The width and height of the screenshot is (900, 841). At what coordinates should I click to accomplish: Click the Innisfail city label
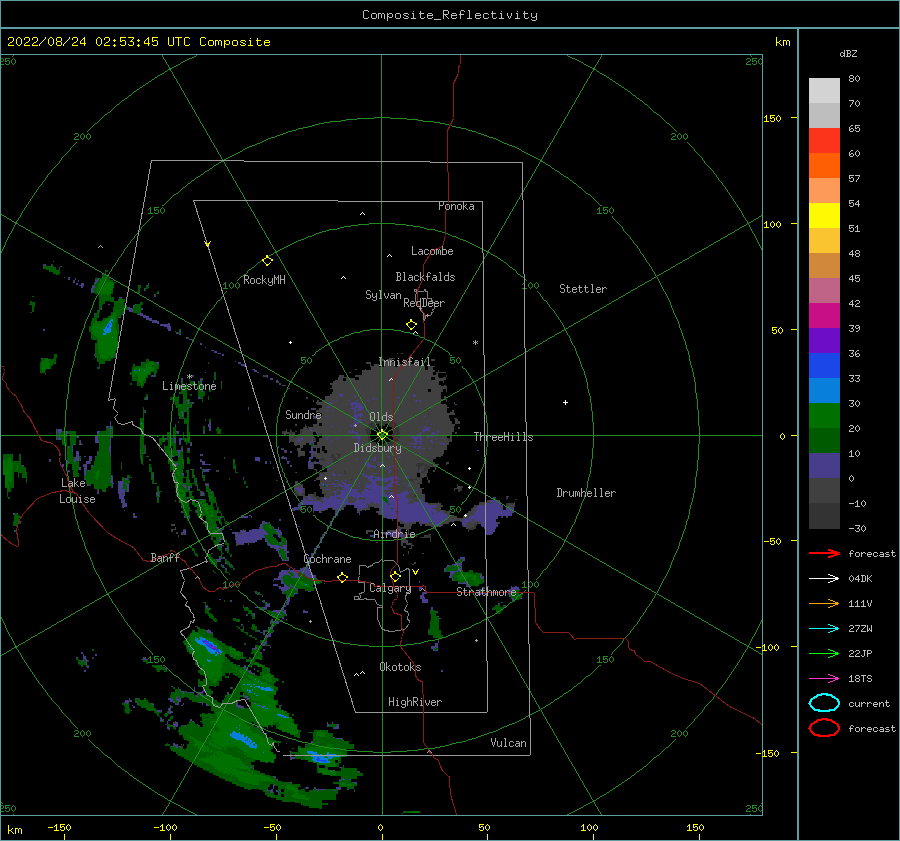tap(404, 362)
